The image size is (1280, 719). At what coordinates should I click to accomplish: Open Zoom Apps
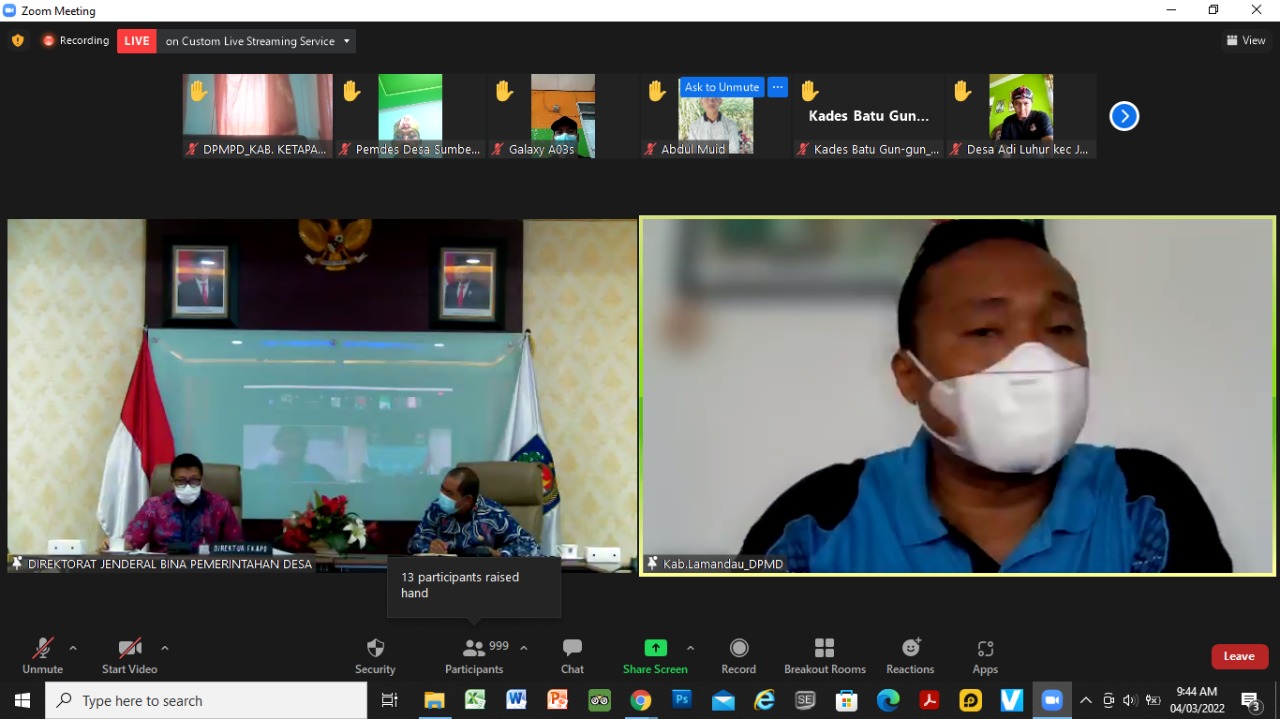tap(985, 655)
